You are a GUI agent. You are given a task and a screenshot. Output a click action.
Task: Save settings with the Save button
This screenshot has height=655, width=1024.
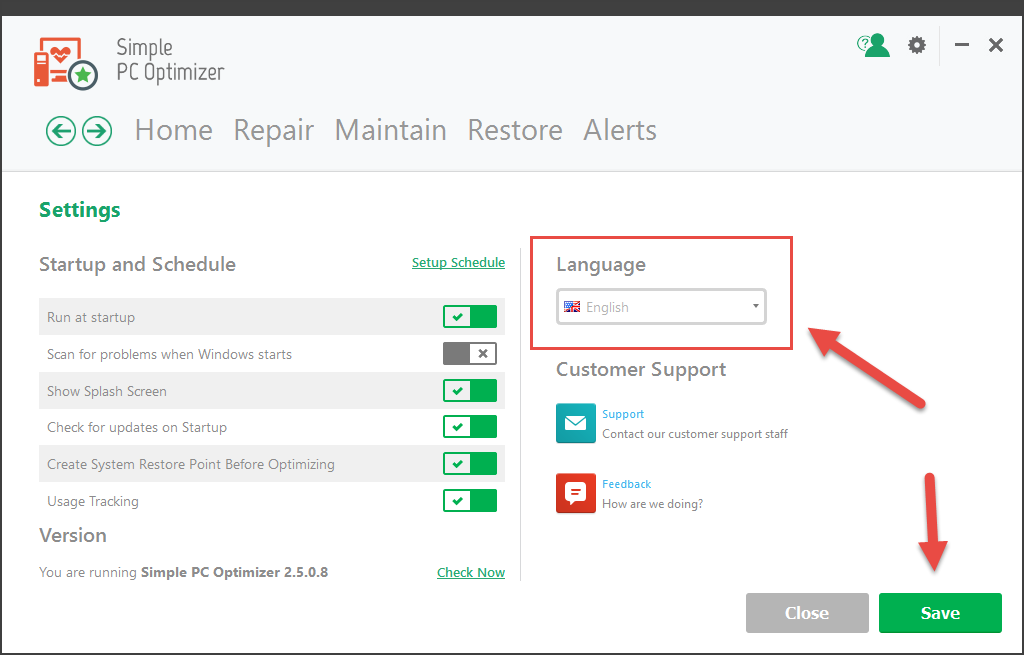(940, 613)
